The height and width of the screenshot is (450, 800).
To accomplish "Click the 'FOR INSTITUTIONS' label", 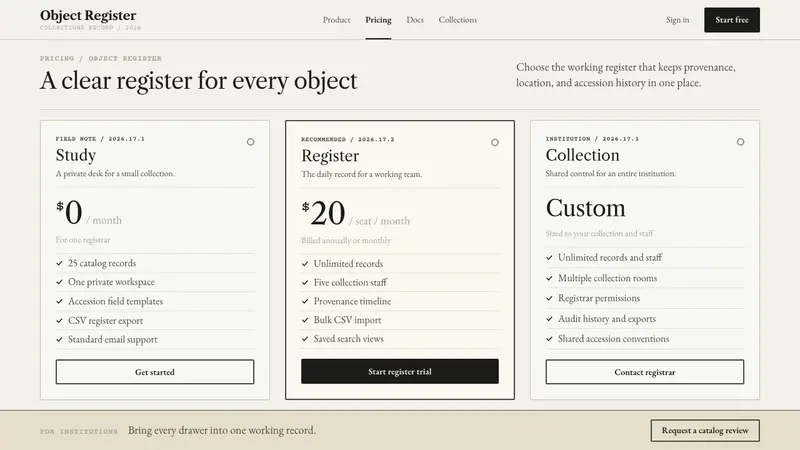I will [x=79, y=432].
